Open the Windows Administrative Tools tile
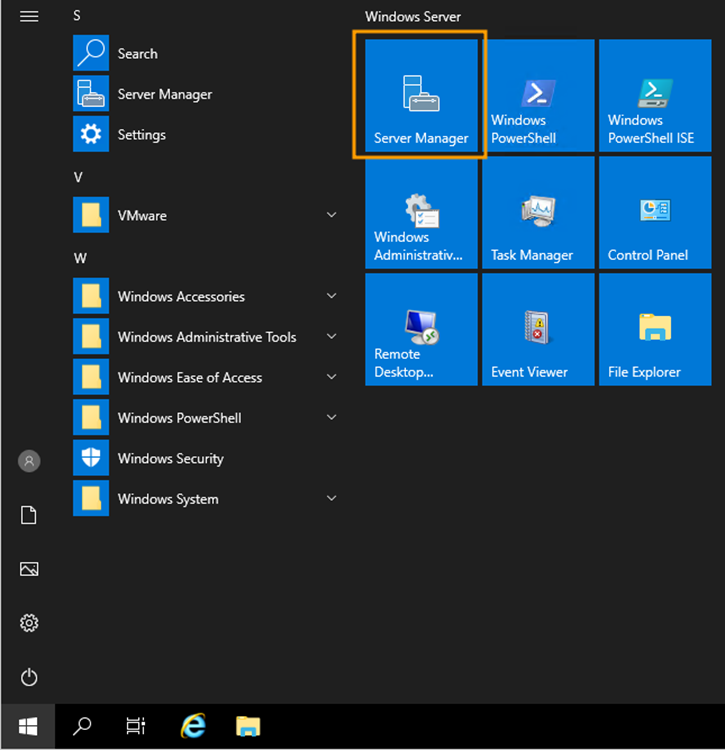This screenshot has width=725, height=750. (x=421, y=213)
